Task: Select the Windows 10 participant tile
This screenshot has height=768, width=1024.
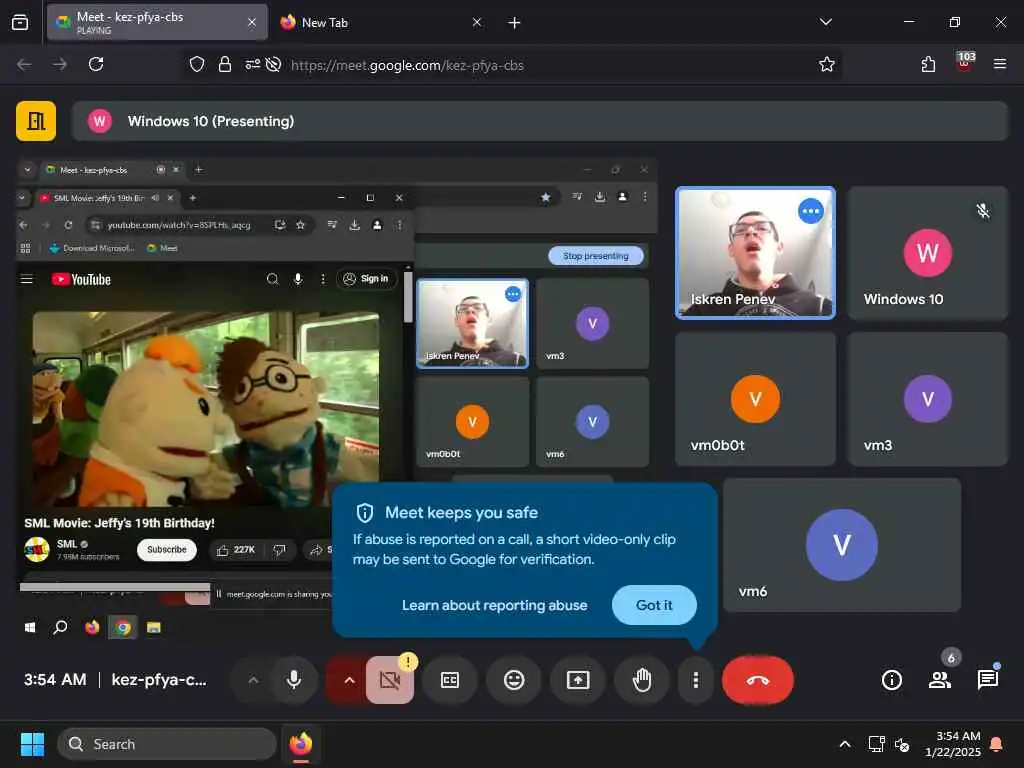Action: (x=927, y=253)
